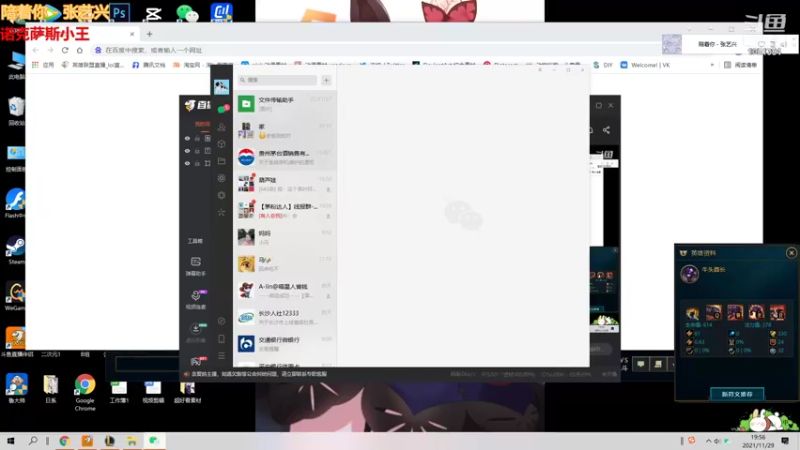Click share icon in streaming app
Viewport: 800px width, 450px height.
pyautogui.click(x=606, y=130)
